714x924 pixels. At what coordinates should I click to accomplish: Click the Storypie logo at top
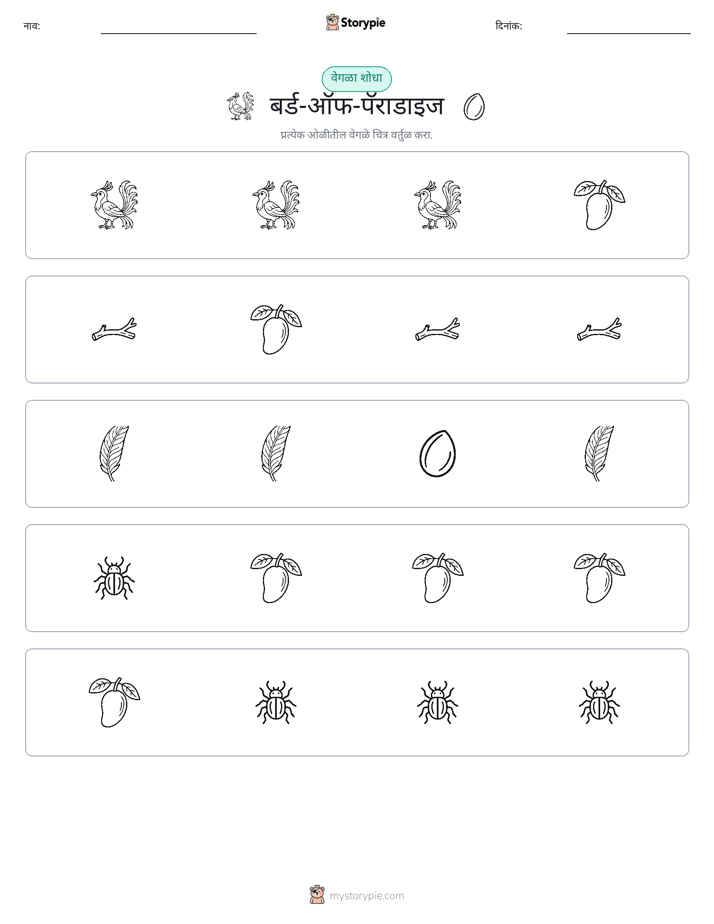[355, 23]
